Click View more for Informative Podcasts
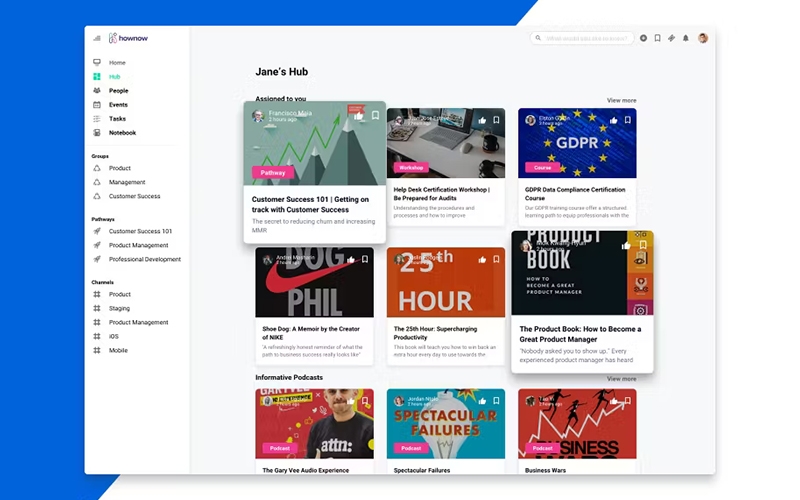The width and height of the screenshot is (800, 500). coord(621,379)
